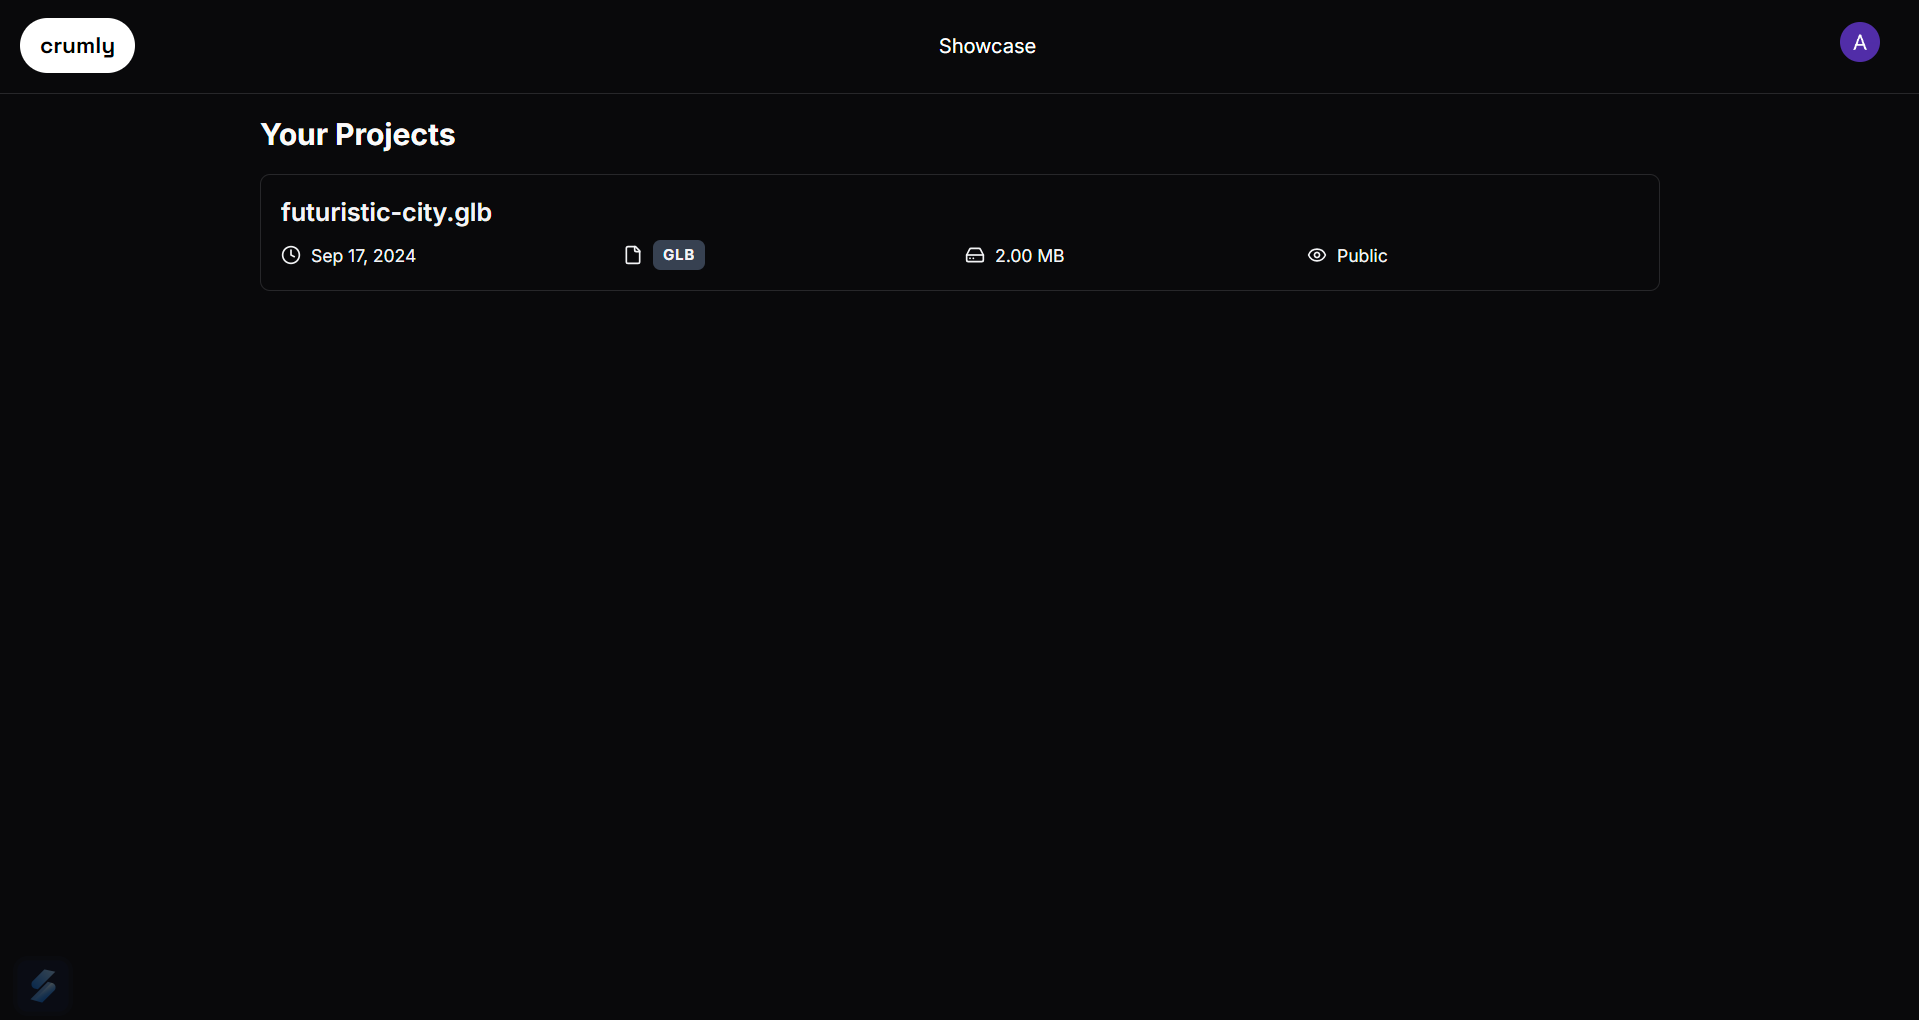Open the futuristic-city.glb project
This screenshot has width=1919, height=1020.
(x=386, y=212)
